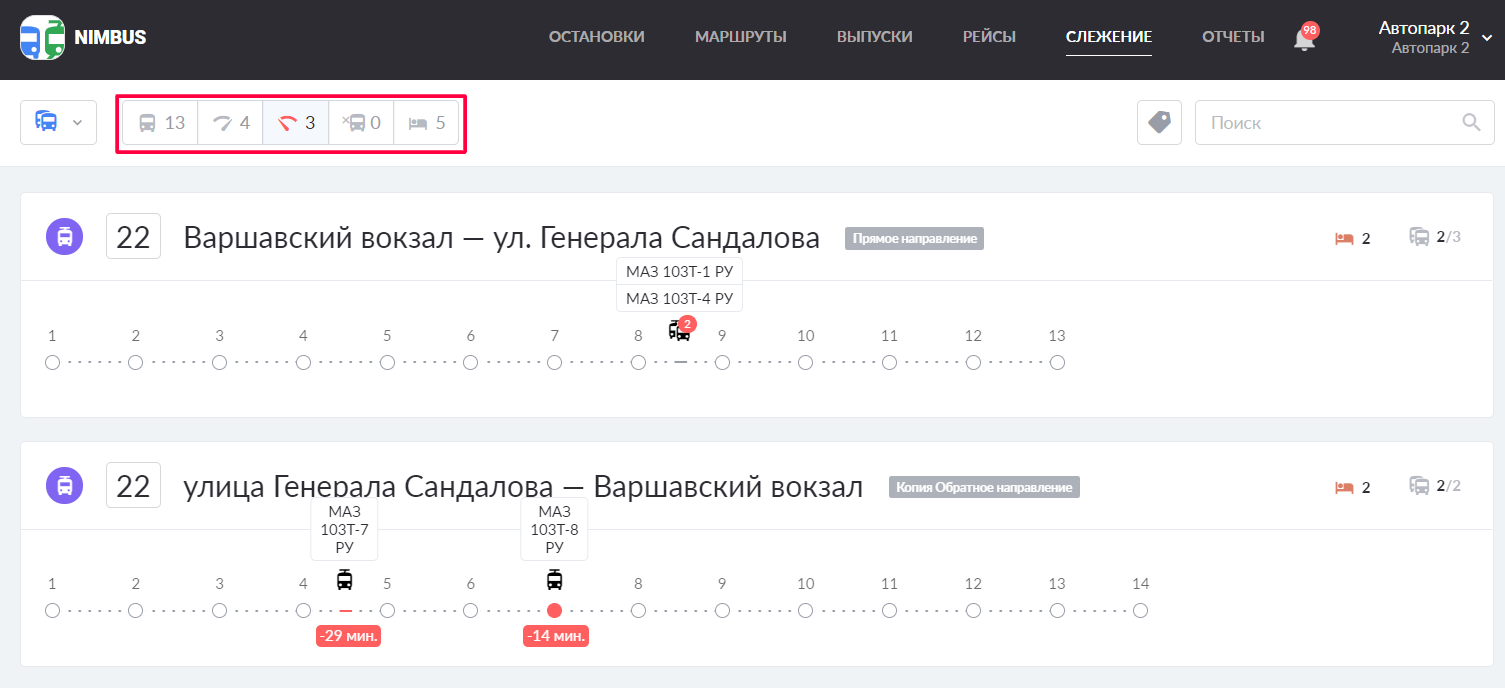The image size is (1505, 688).
Task: Click the parked-vehicles bed filter showing 5
Action: (x=426, y=122)
